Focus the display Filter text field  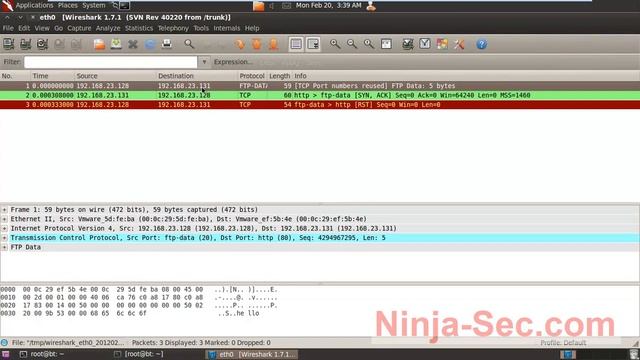111,62
